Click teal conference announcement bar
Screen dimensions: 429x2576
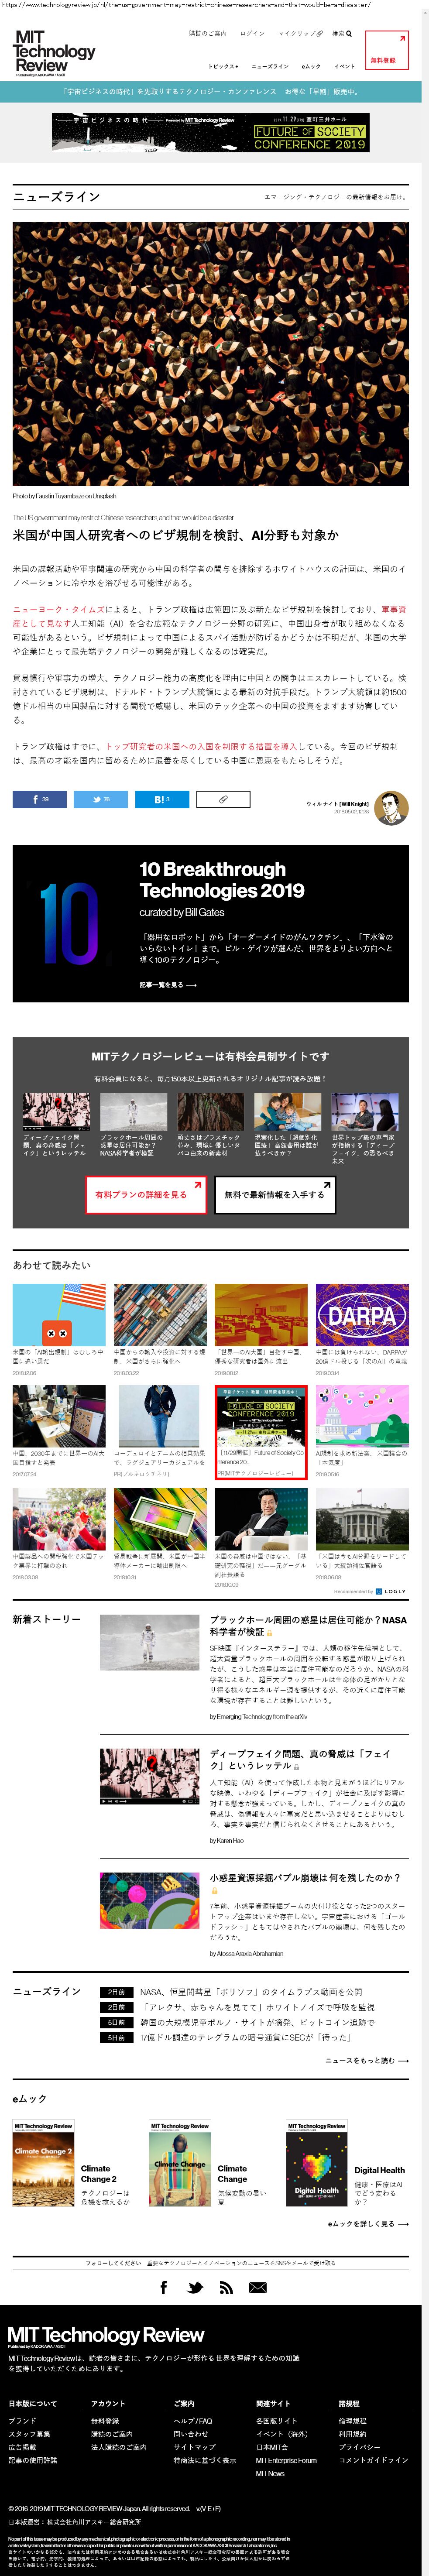[210, 91]
